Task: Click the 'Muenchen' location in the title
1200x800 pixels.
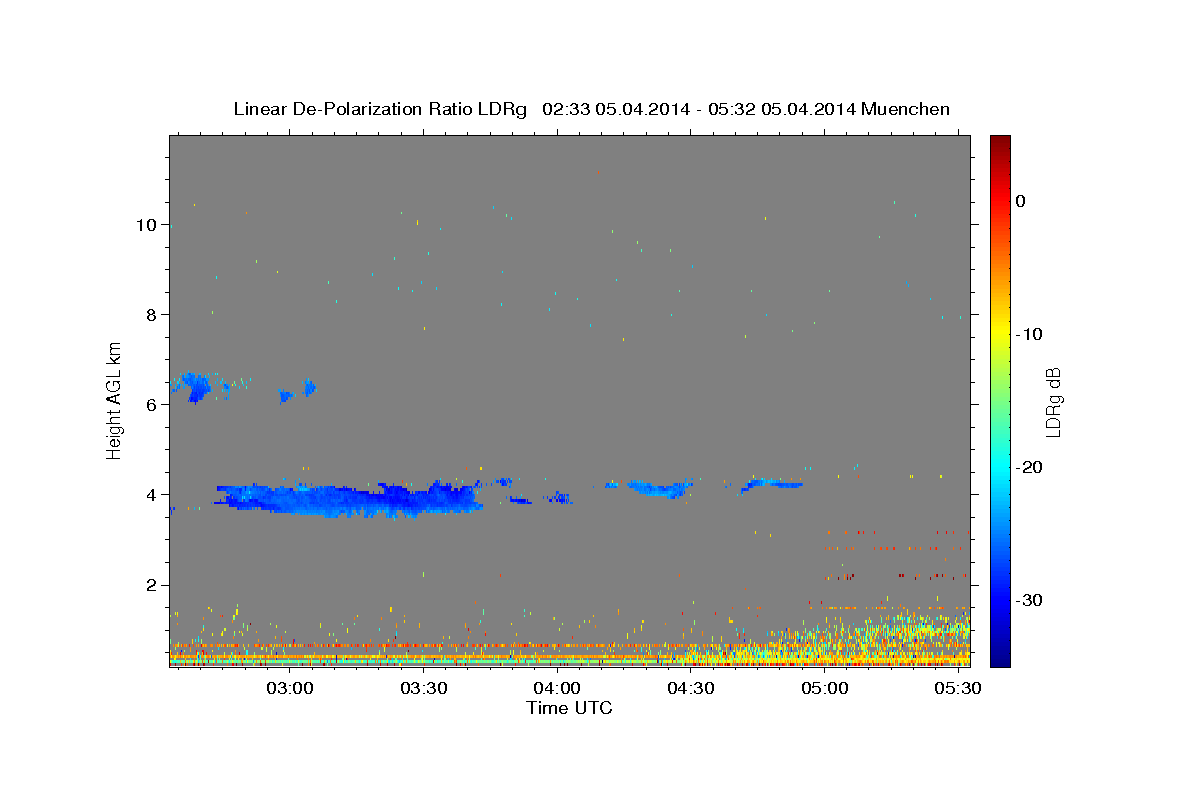Action: click(x=907, y=109)
